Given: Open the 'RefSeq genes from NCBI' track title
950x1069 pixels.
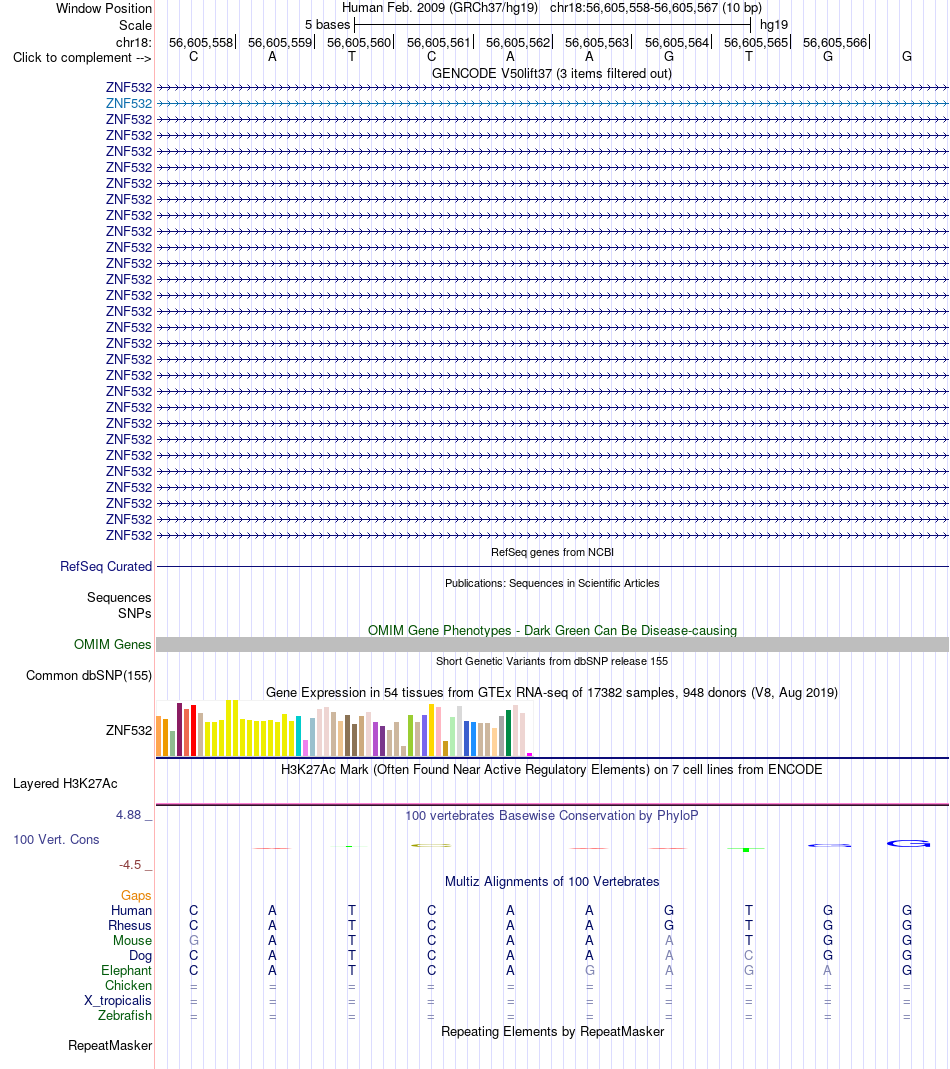Looking at the screenshot, I should click(552, 552).
